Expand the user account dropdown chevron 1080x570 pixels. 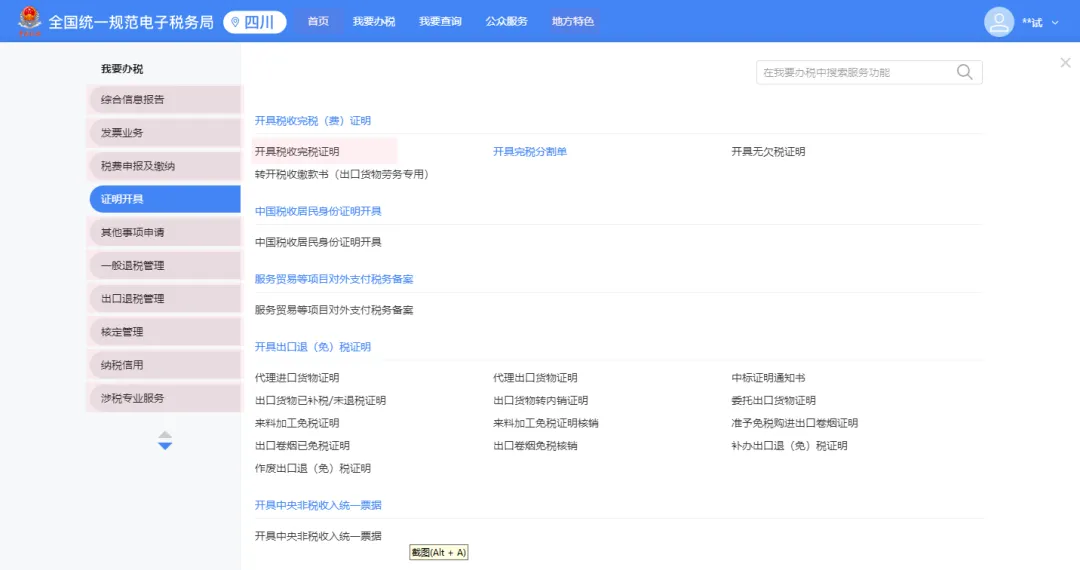[1055, 23]
